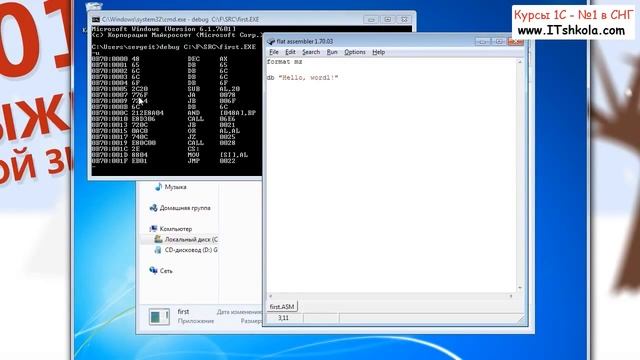Select Компьютер in Explorer sidebar

pyautogui.click(x=176, y=229)
